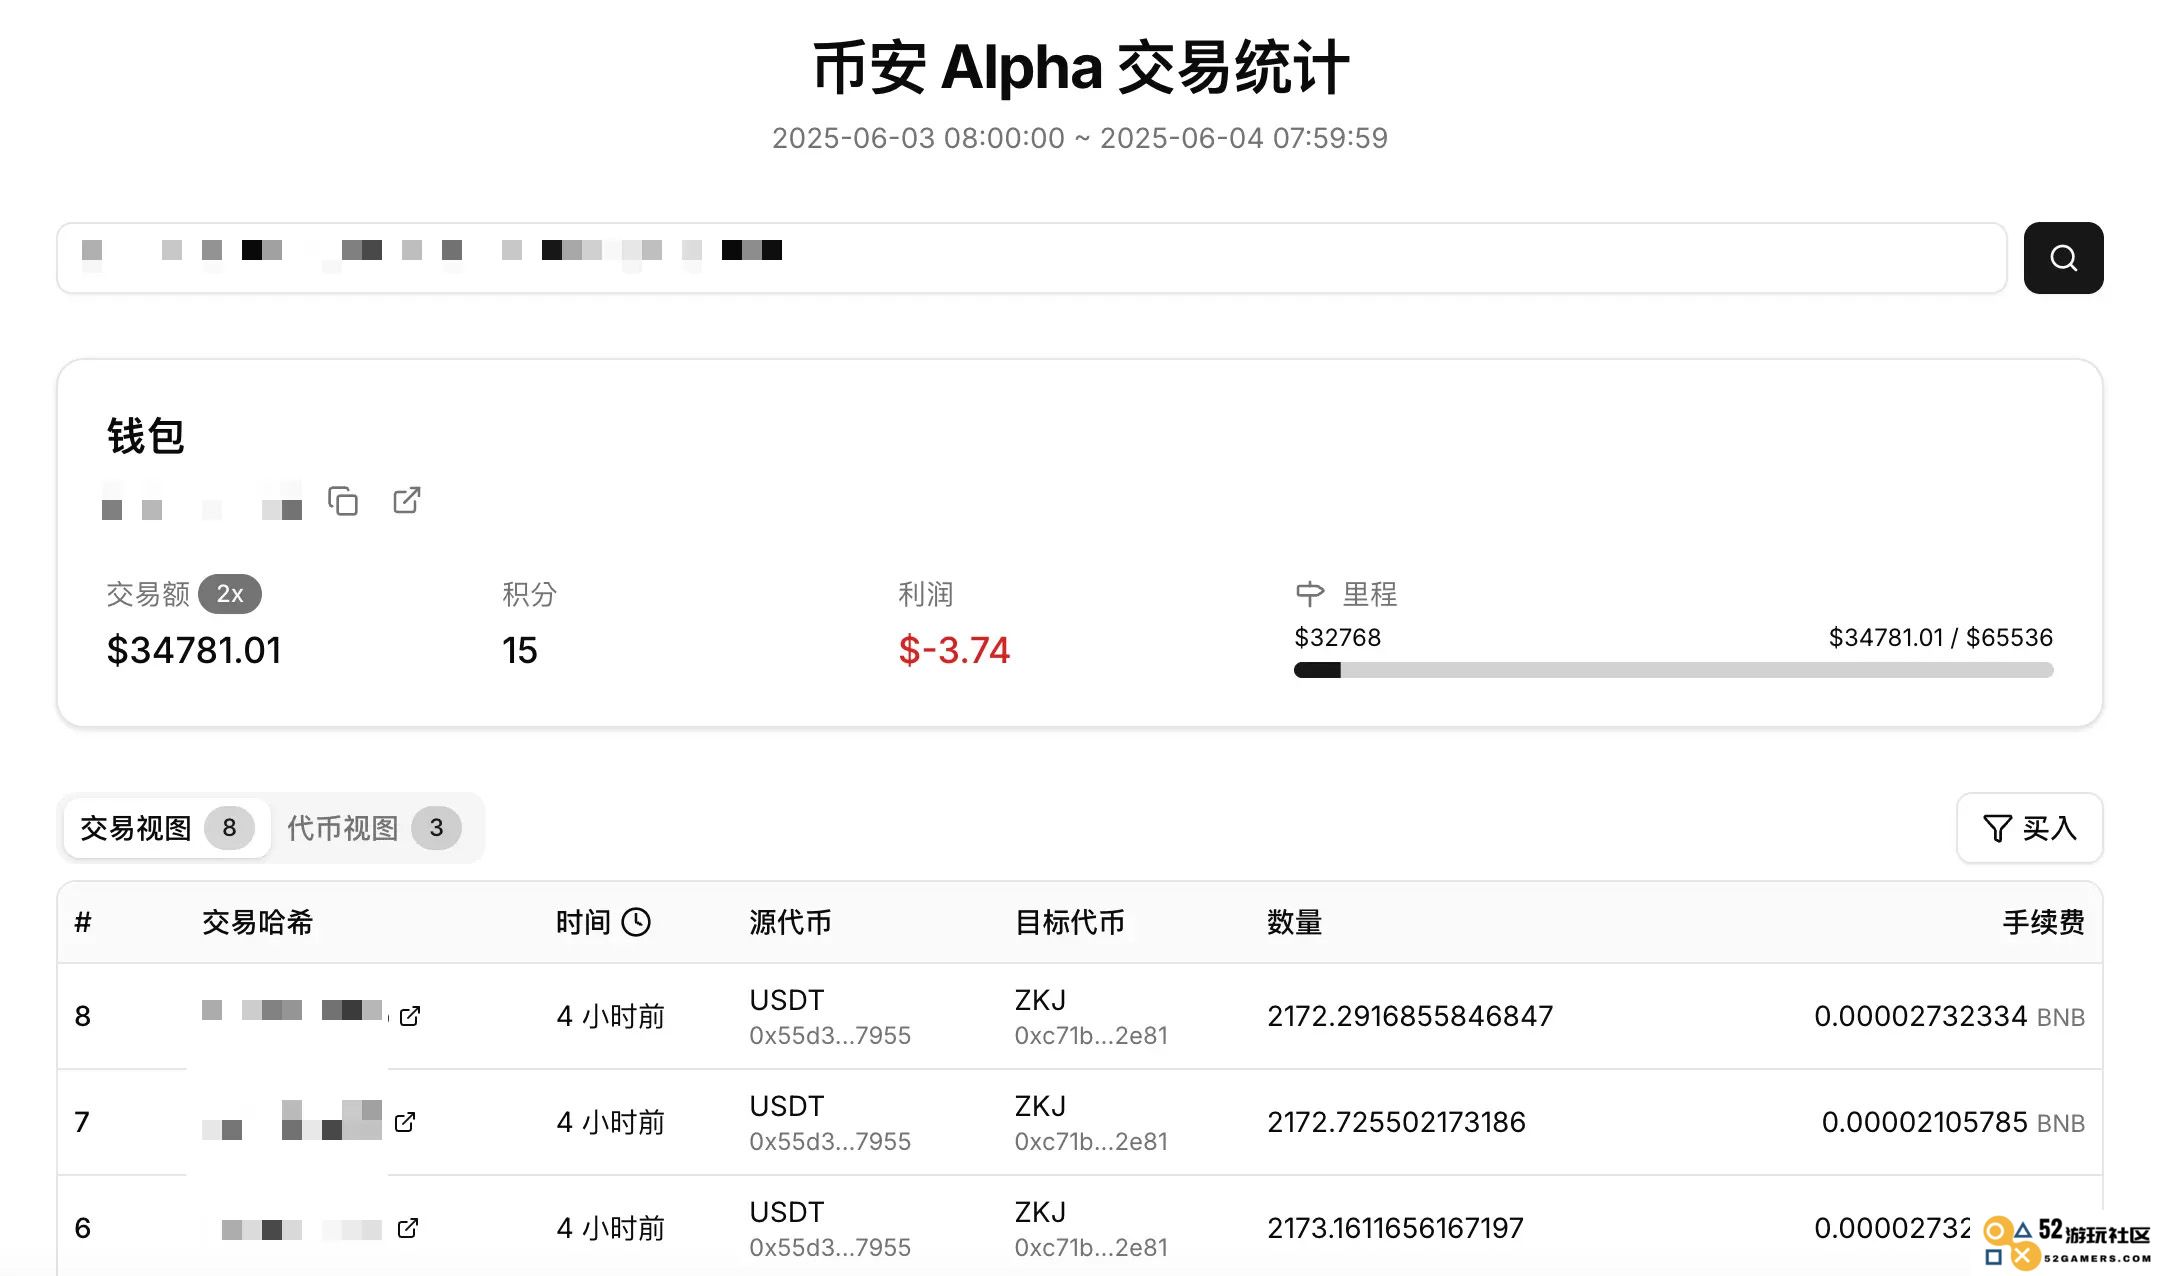
Task: Click the black search button
Action: point(2063,258)
